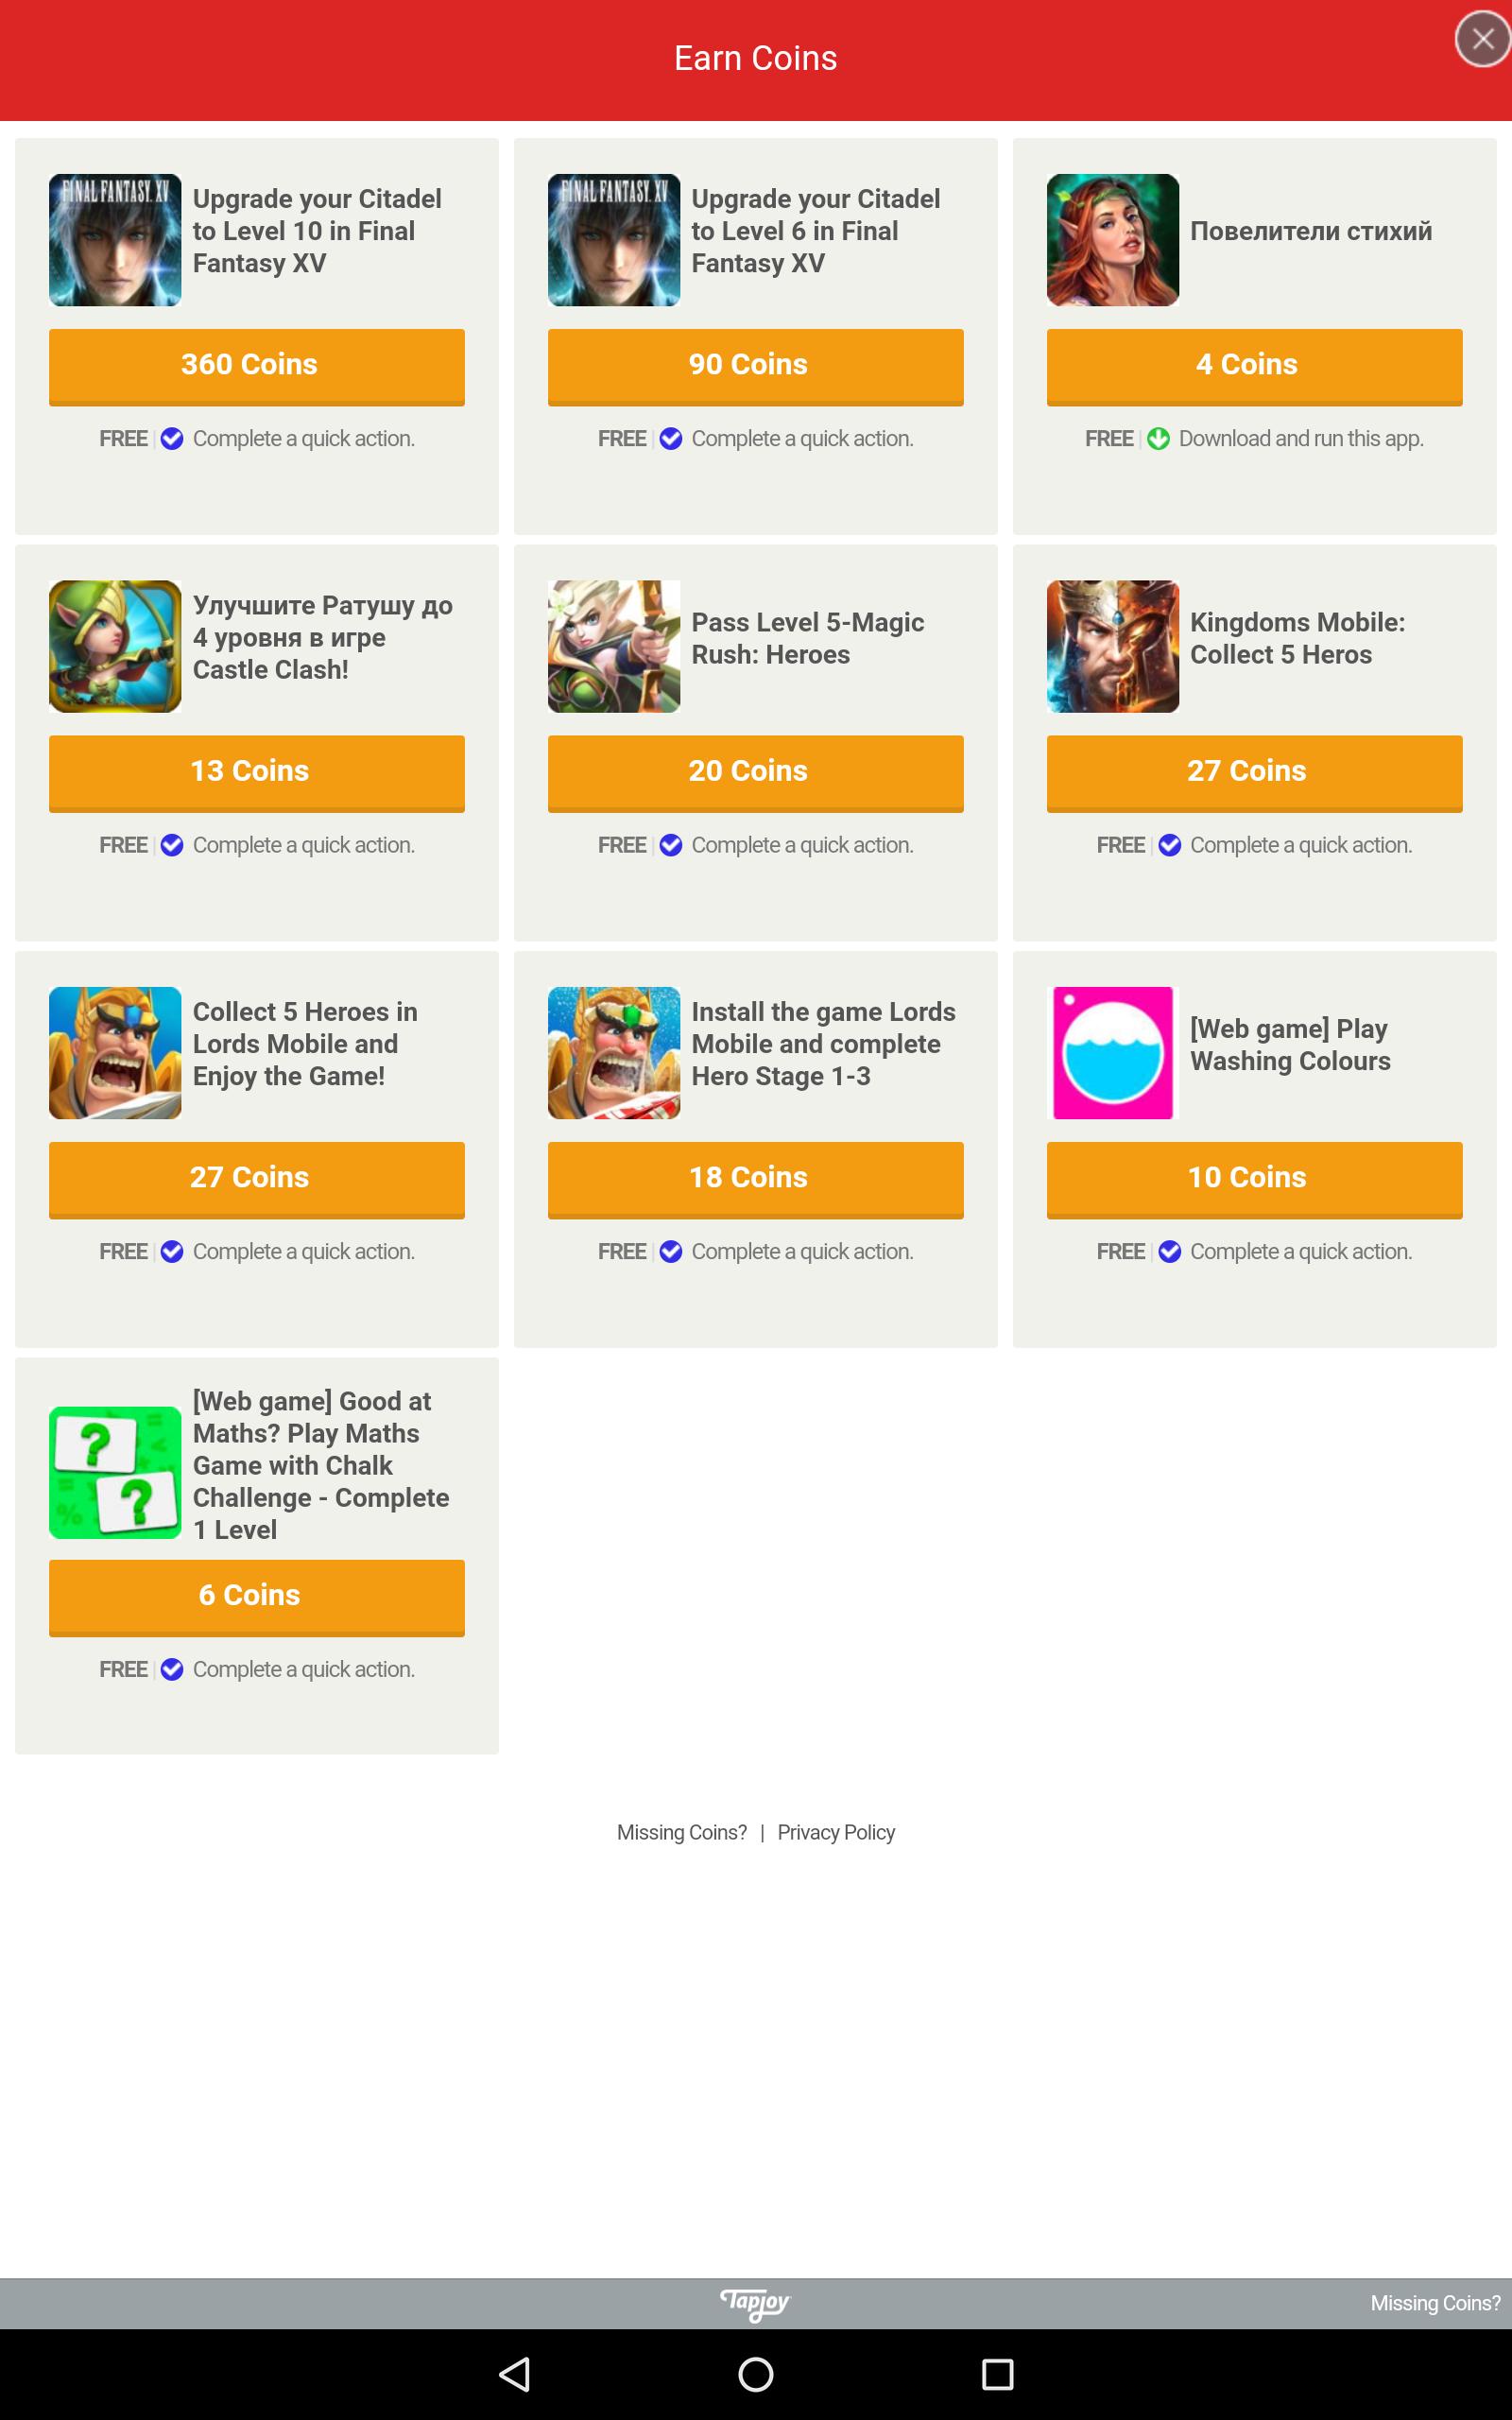This screenshot has height=2420, width=1512.
Task: Tap the 18 Coins button
Action: click(756, 1180)
